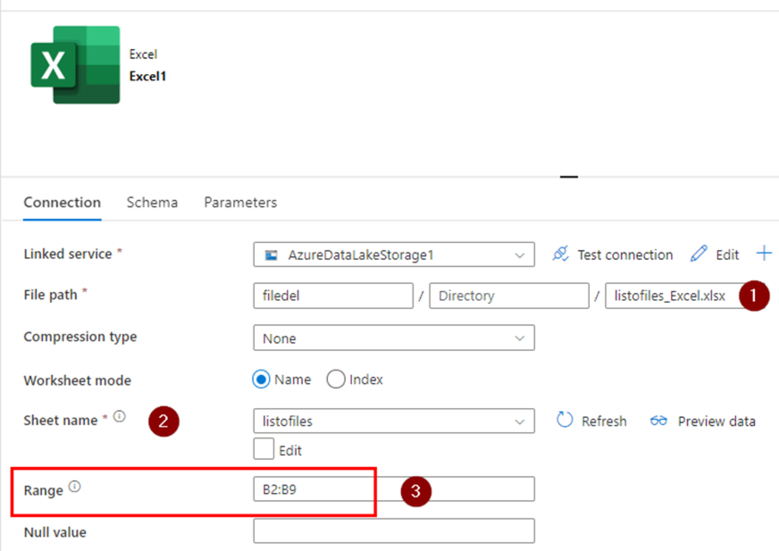
Task: Open the listofiles sheet name dropdown
Action: [394, 421]
